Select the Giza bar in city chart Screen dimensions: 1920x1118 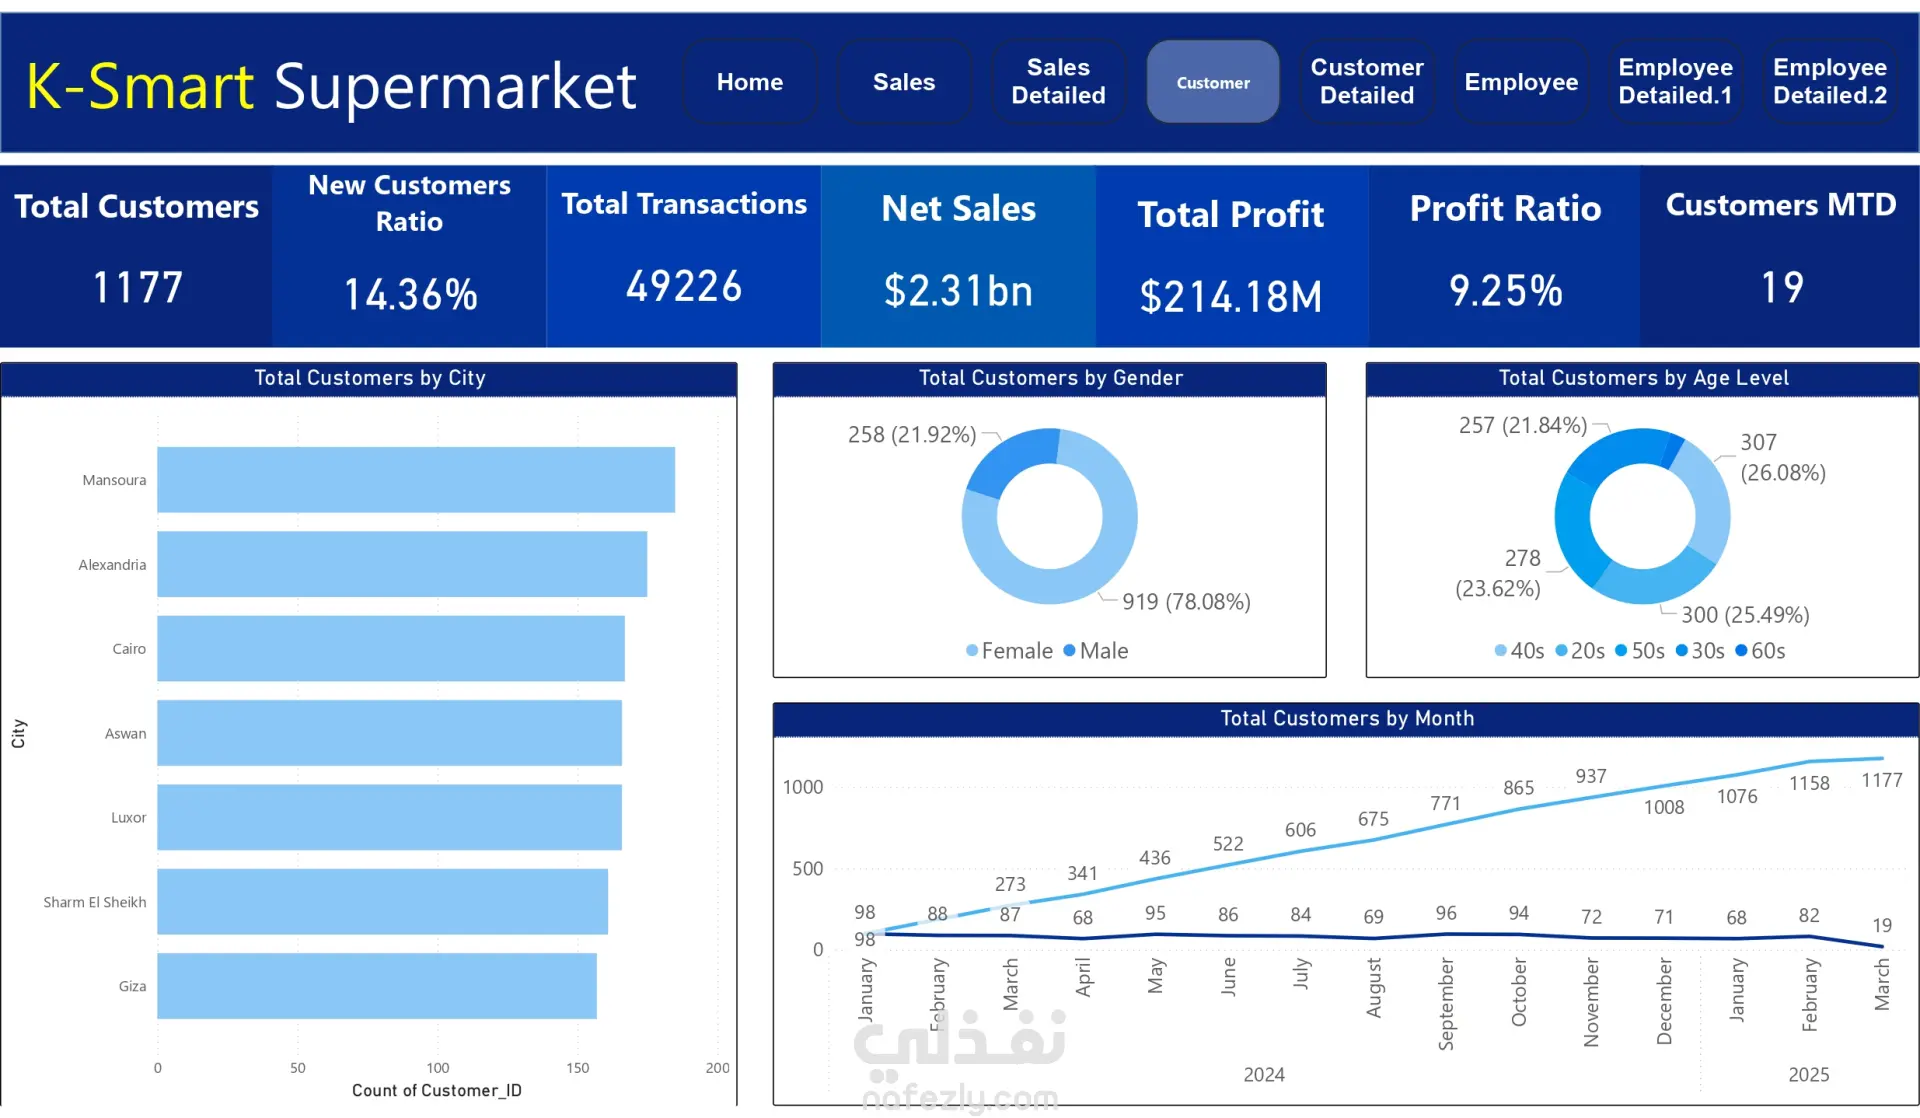click(x=376, y=986)
